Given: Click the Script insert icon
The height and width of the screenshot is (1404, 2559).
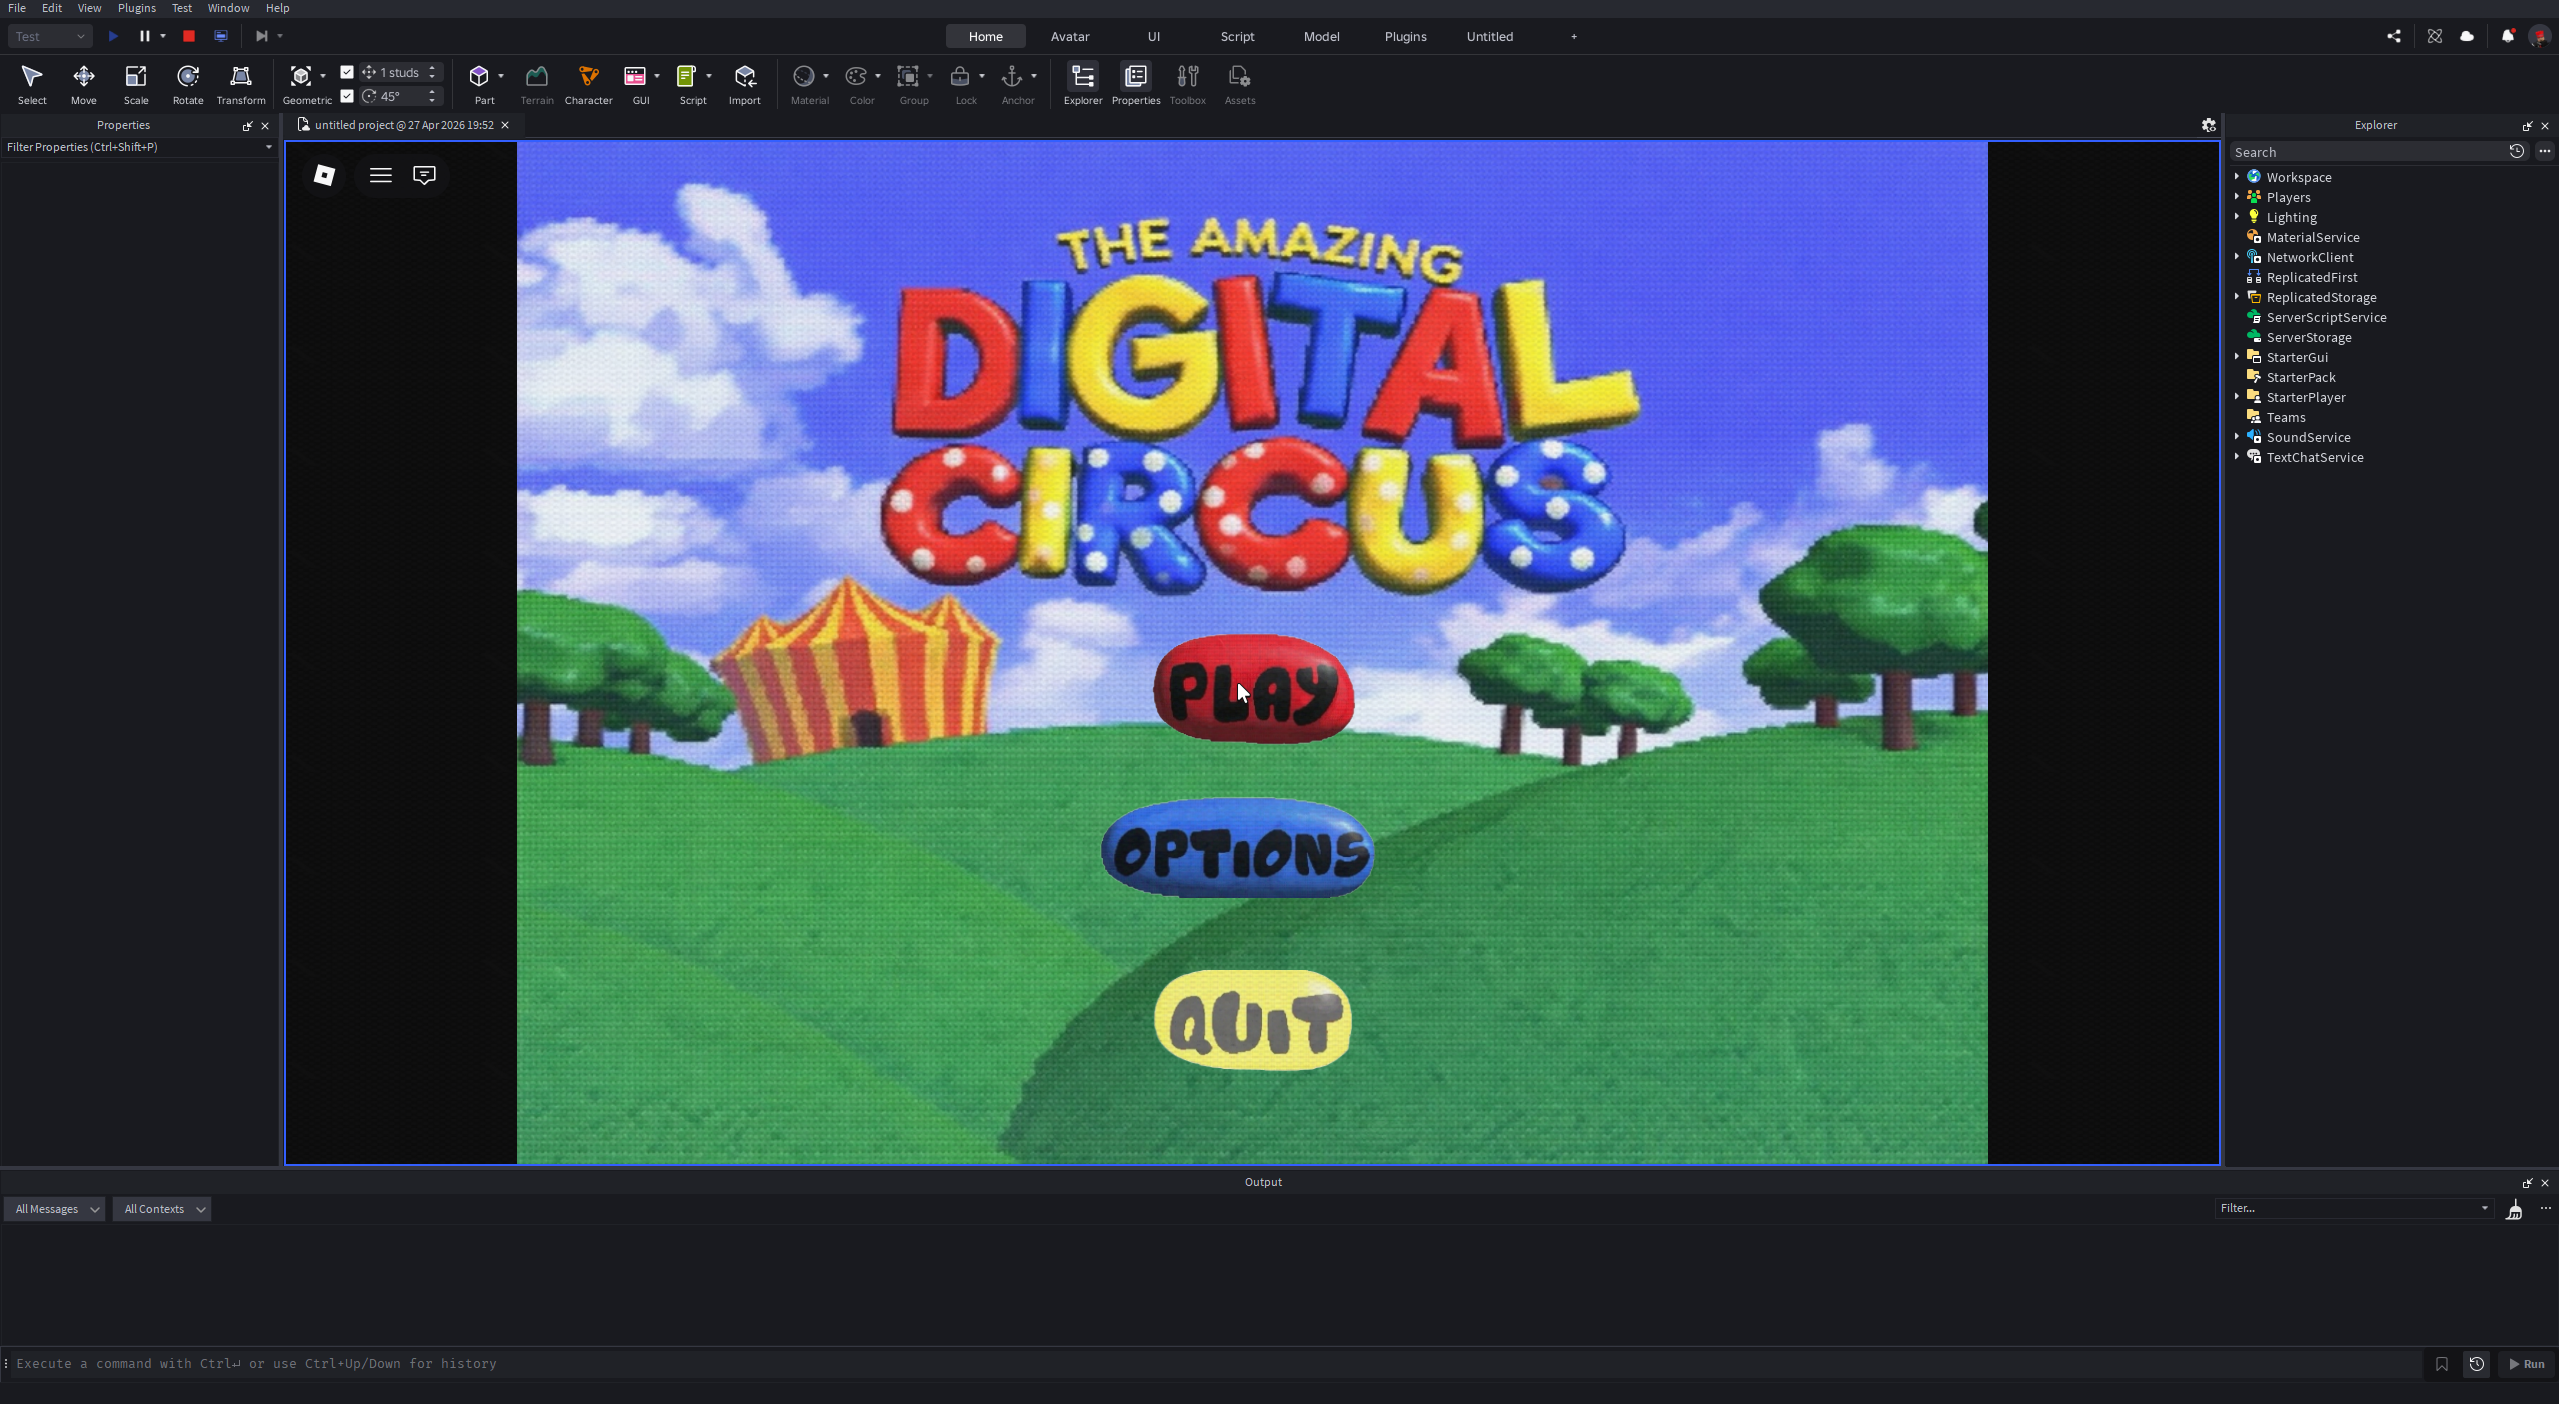Looking at the screenshot, I should click(687, 76).
